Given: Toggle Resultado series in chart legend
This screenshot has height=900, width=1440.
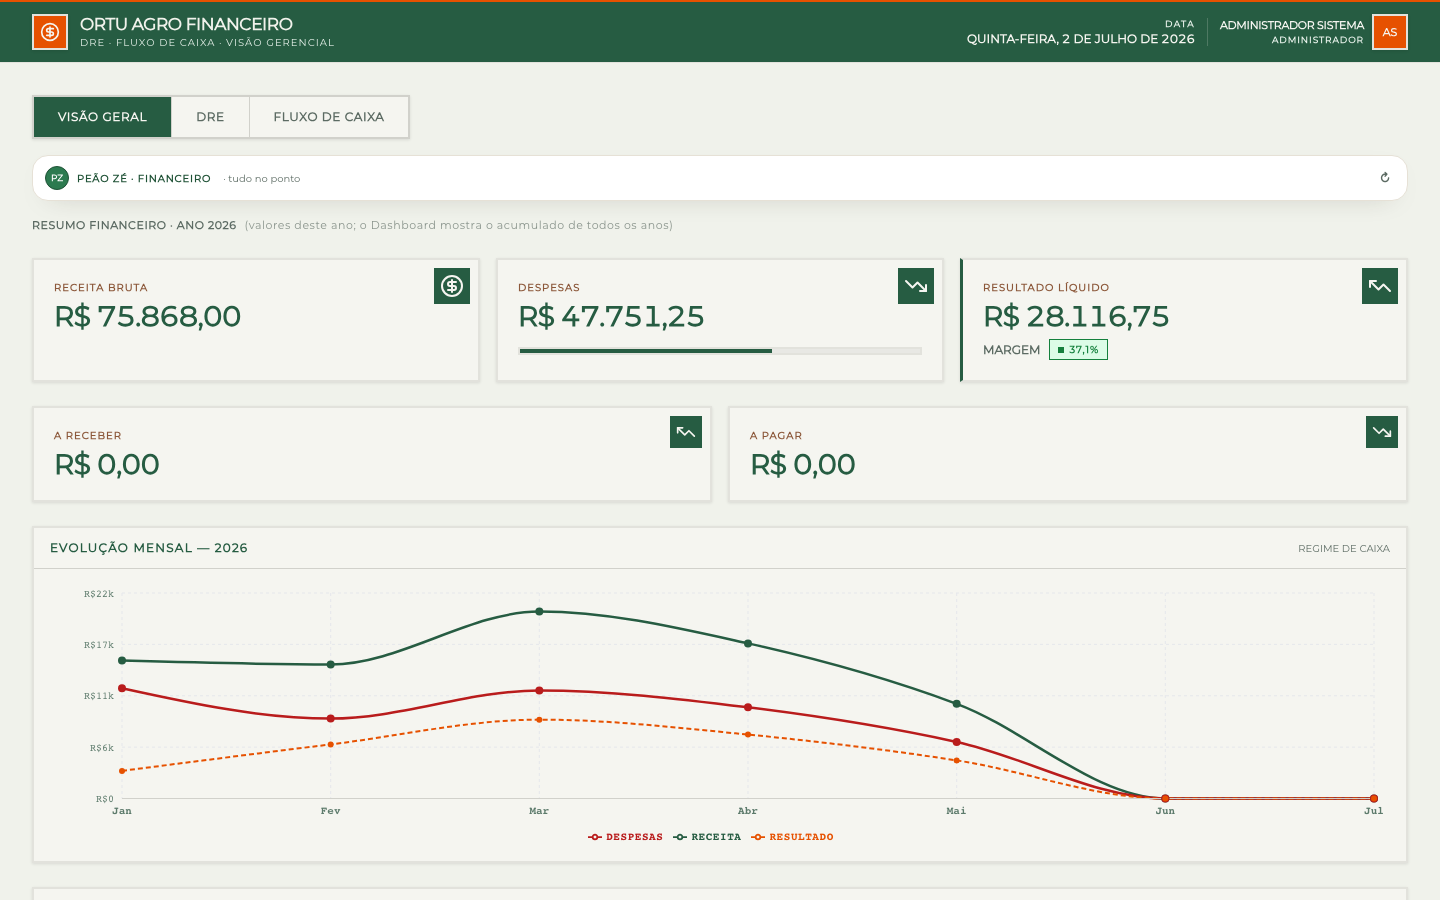Looking at the screenshot, I should pos(793,837).
